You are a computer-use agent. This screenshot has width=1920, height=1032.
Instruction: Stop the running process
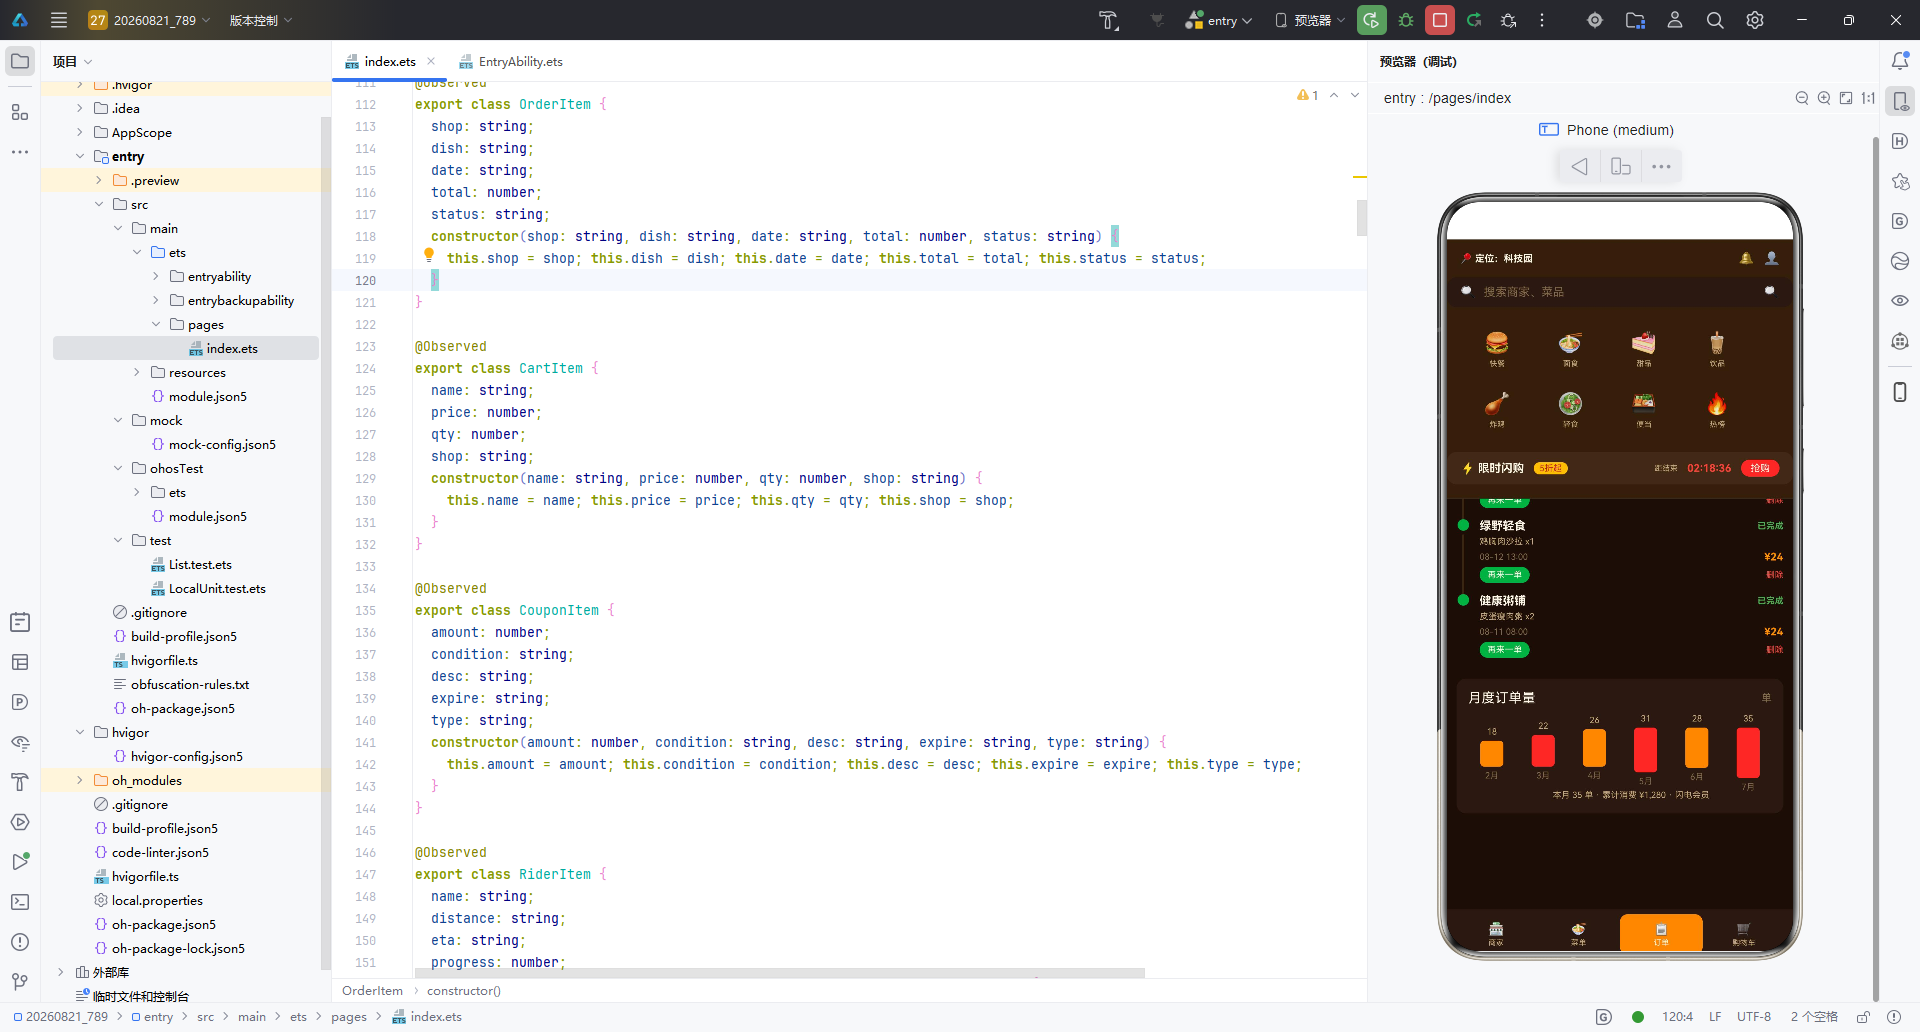(1440, 20)
